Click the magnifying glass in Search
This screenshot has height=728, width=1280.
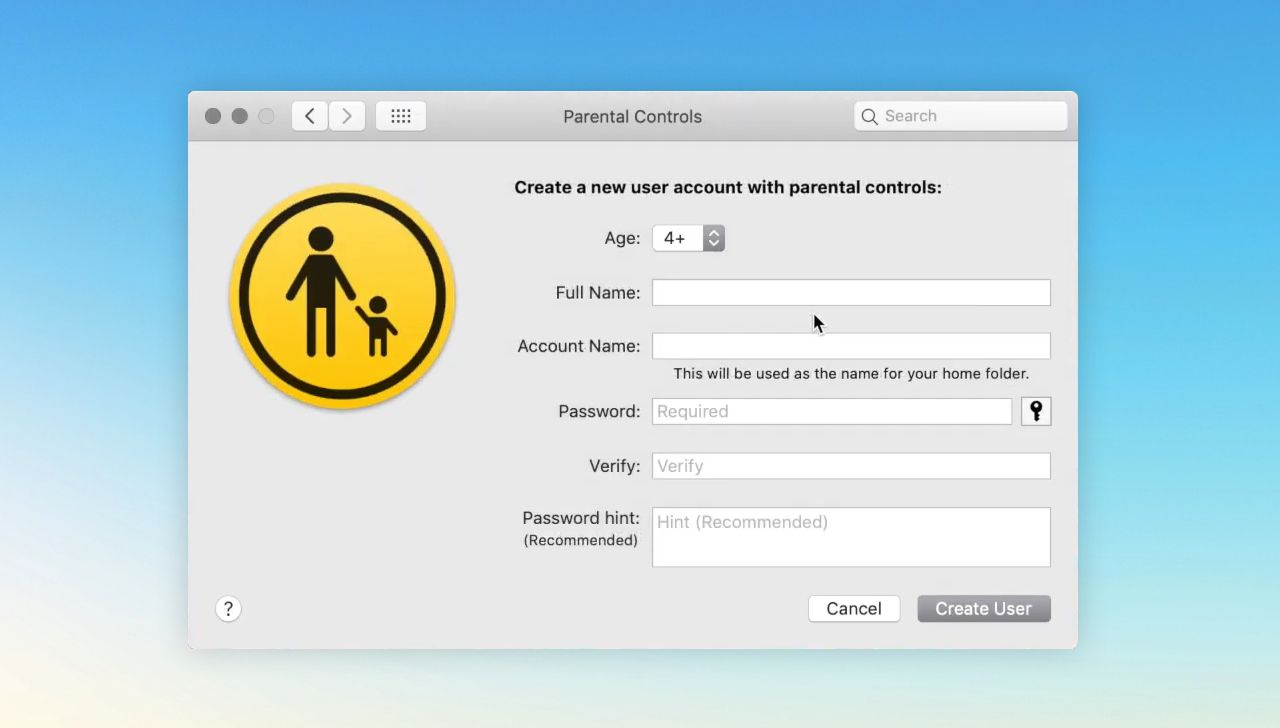[869, 116]
